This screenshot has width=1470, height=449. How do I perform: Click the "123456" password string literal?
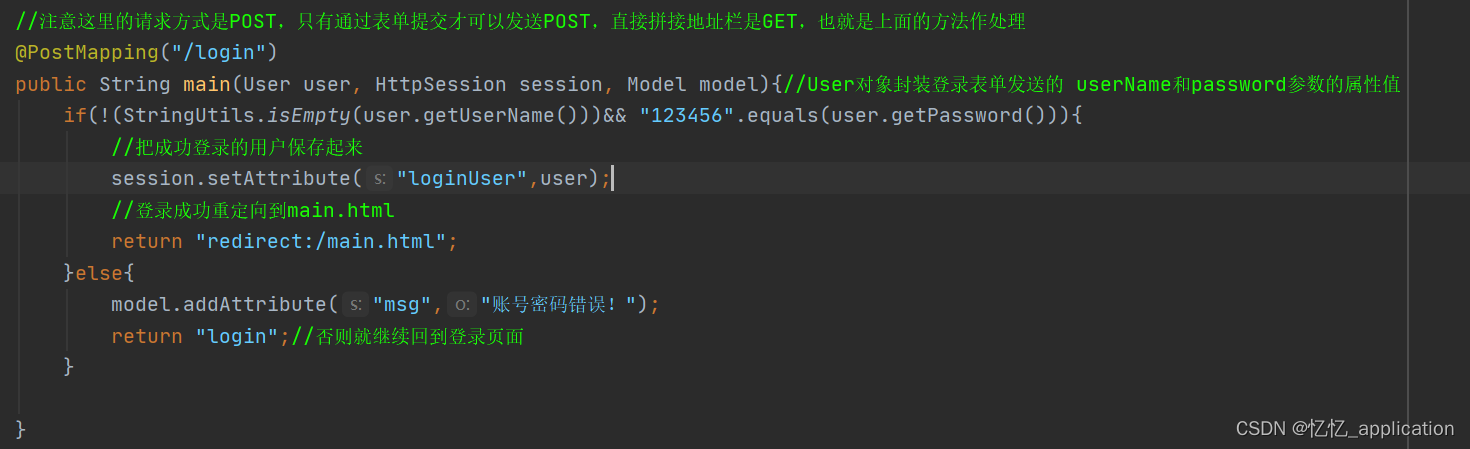[687, 115]
